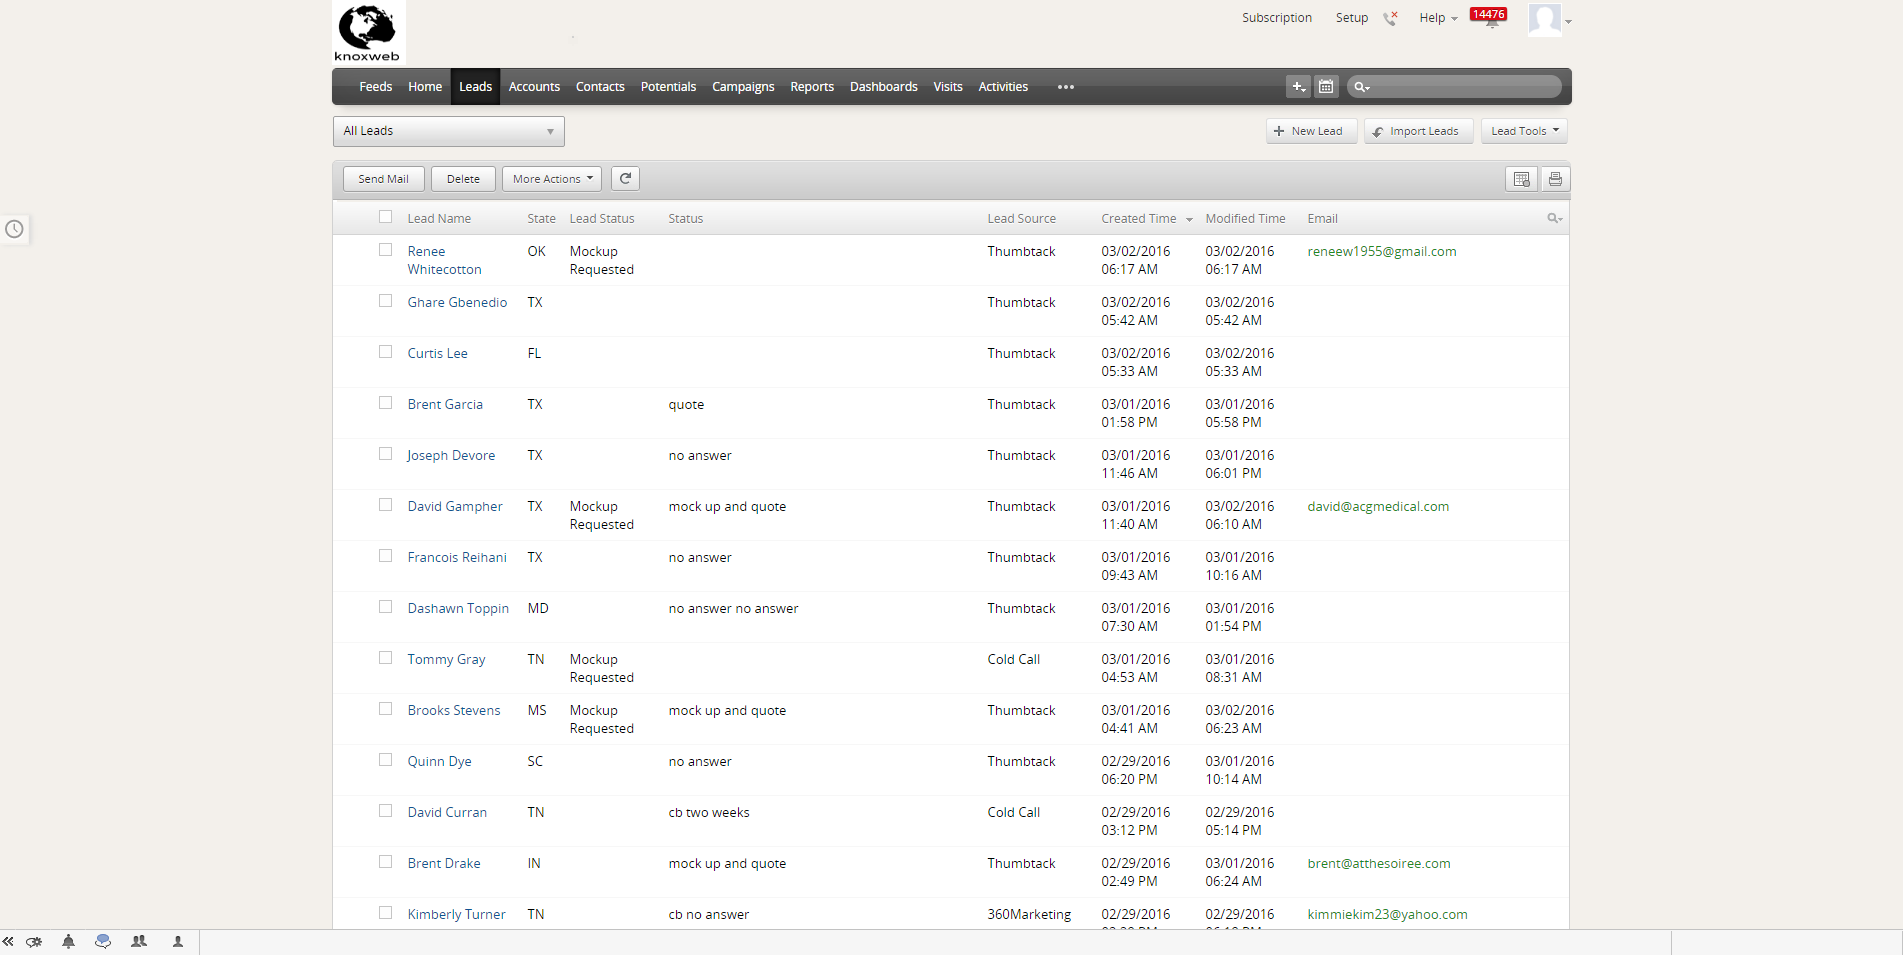Open the More Actions dropdown

(x=552, y=179)
